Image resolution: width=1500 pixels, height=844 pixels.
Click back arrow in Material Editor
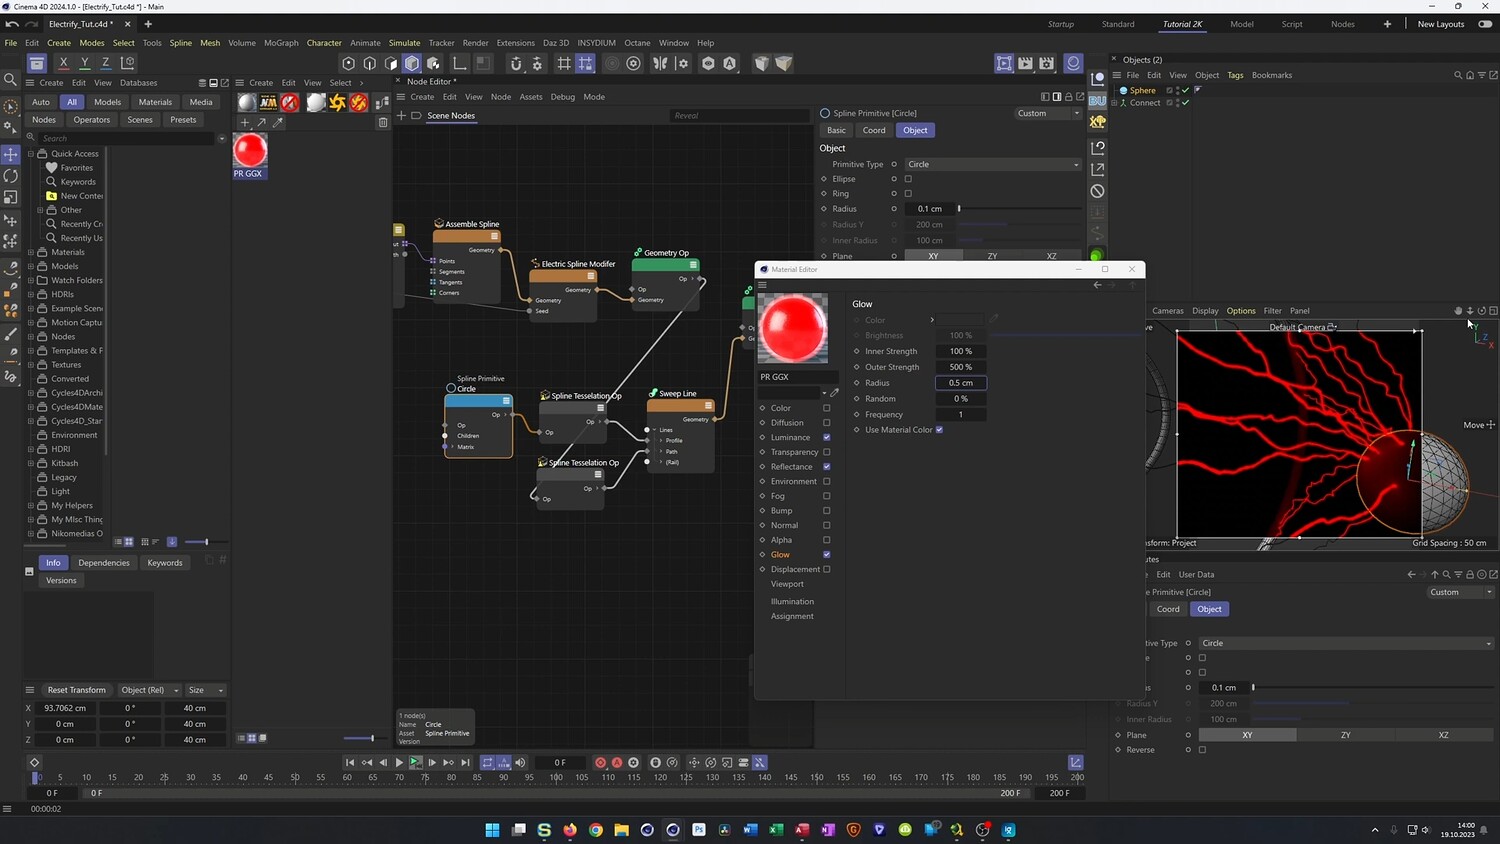pyautogui.click(x=1097, y=285)
